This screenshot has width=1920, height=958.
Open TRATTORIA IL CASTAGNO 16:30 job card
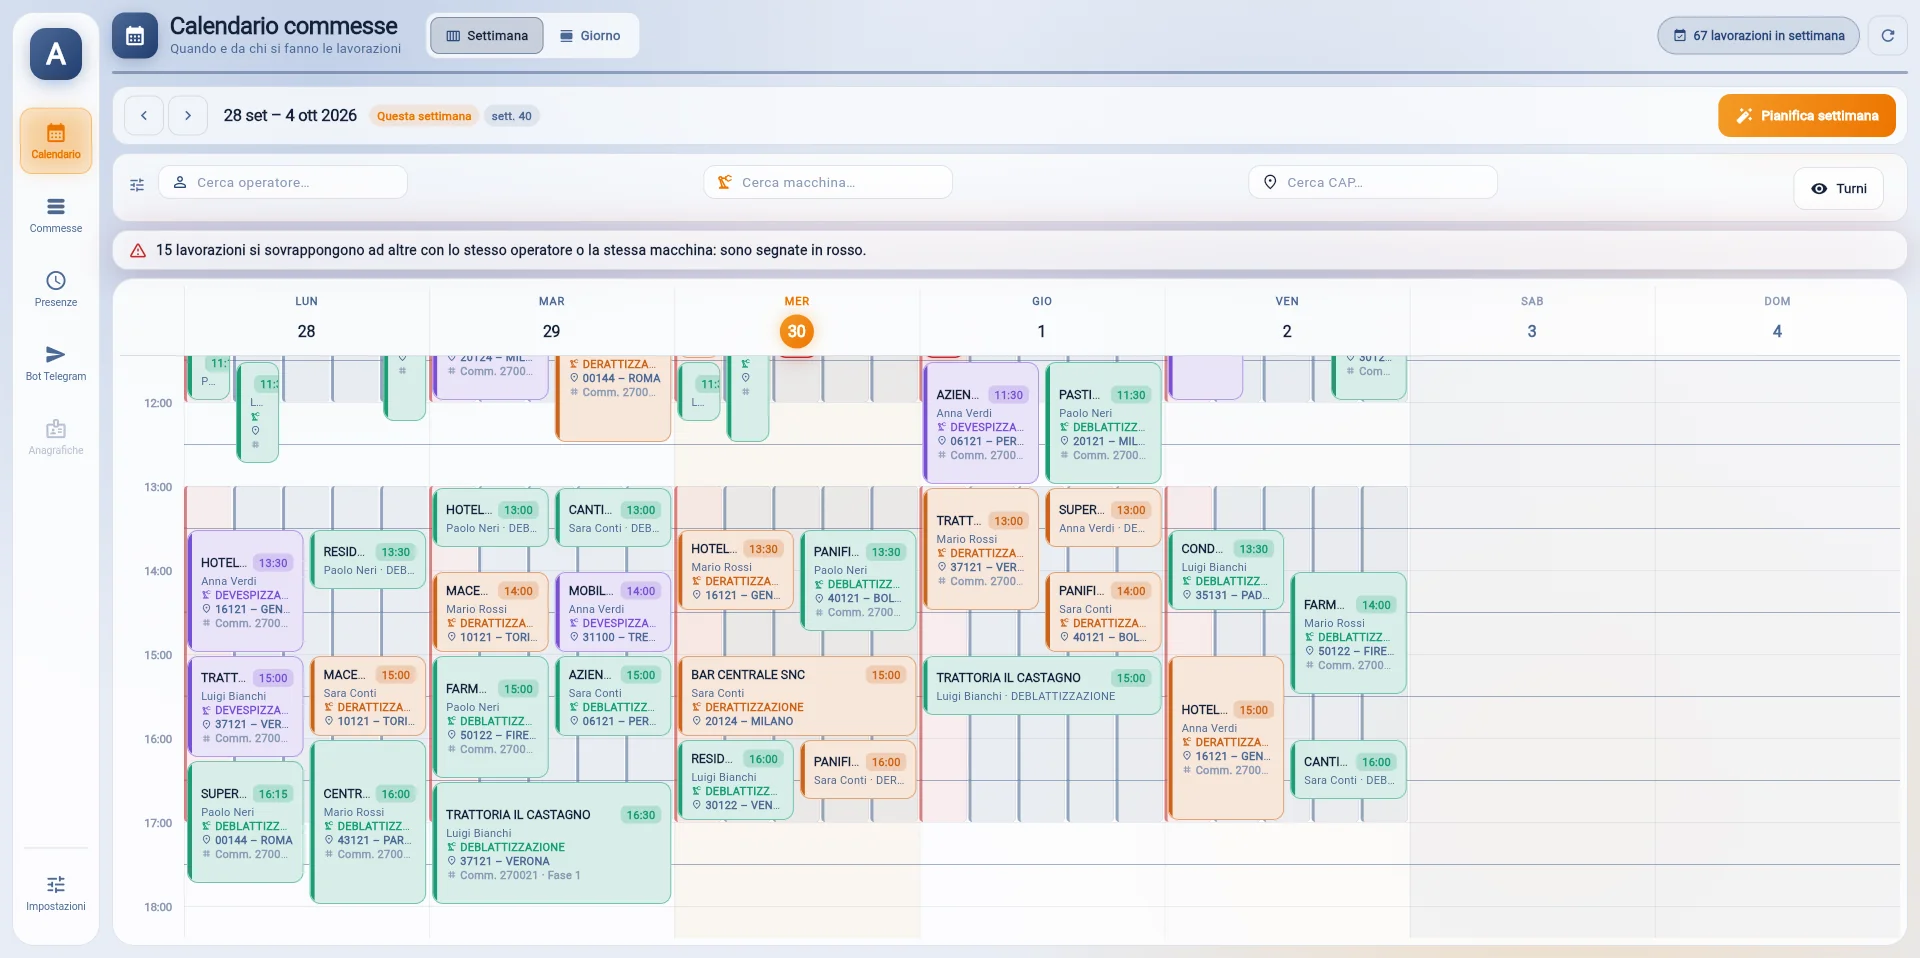552,843
